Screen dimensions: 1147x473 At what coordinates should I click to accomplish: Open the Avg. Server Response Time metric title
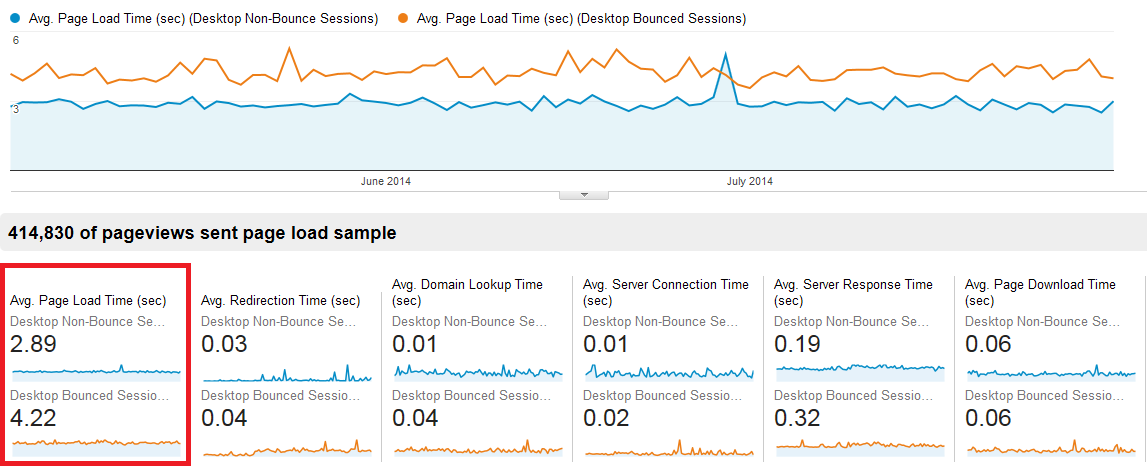click(853, 285)
